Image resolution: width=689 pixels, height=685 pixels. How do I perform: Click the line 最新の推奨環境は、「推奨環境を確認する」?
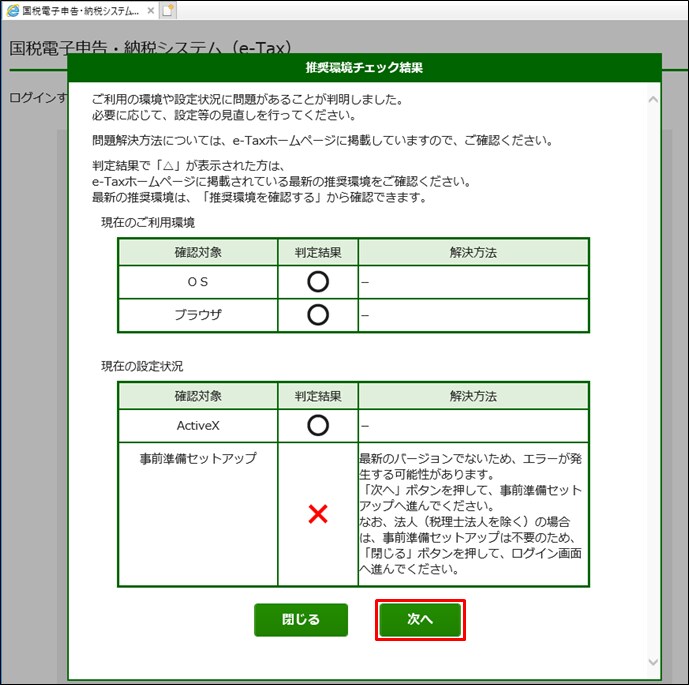[x=260, y=198]
